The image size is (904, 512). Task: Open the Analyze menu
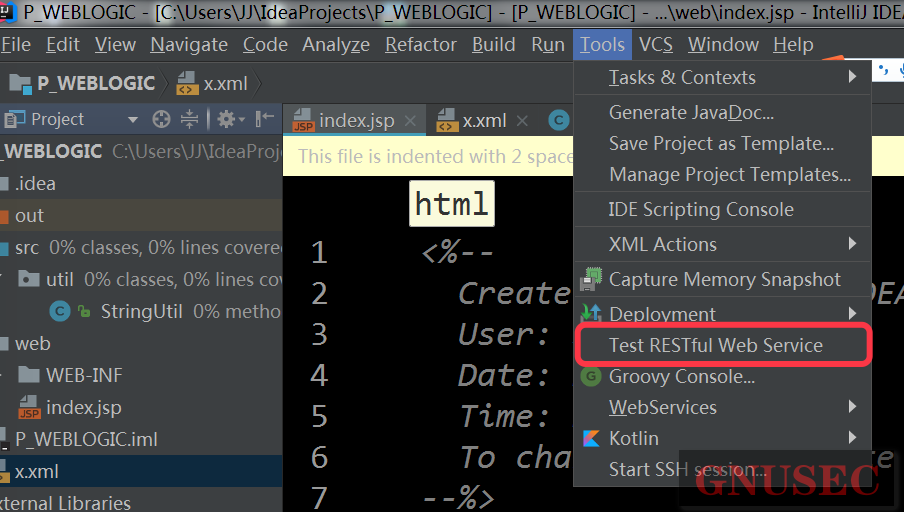click(x=336, y=44)
